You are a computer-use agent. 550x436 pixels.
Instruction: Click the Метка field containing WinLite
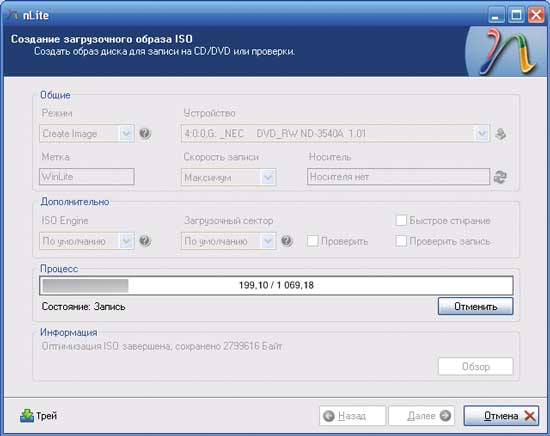pos(87,176)
